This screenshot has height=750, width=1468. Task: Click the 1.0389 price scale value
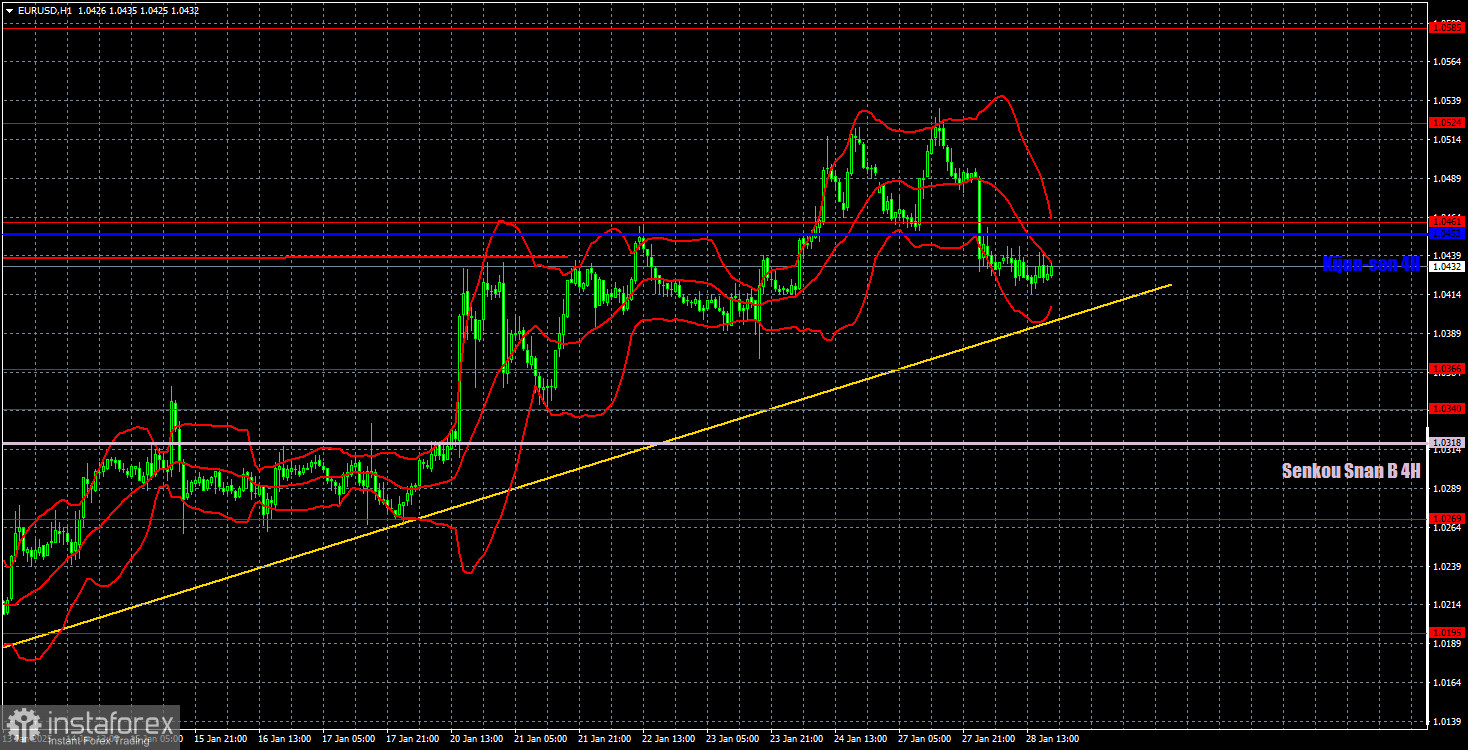tap(1447, 334)
